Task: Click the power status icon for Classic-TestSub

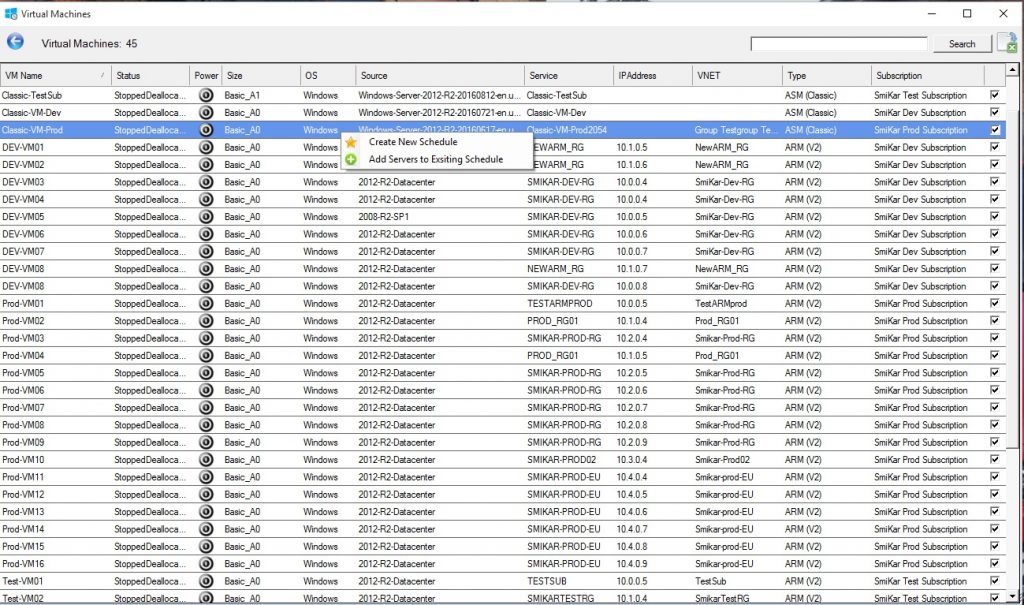Action: (205, 95)
